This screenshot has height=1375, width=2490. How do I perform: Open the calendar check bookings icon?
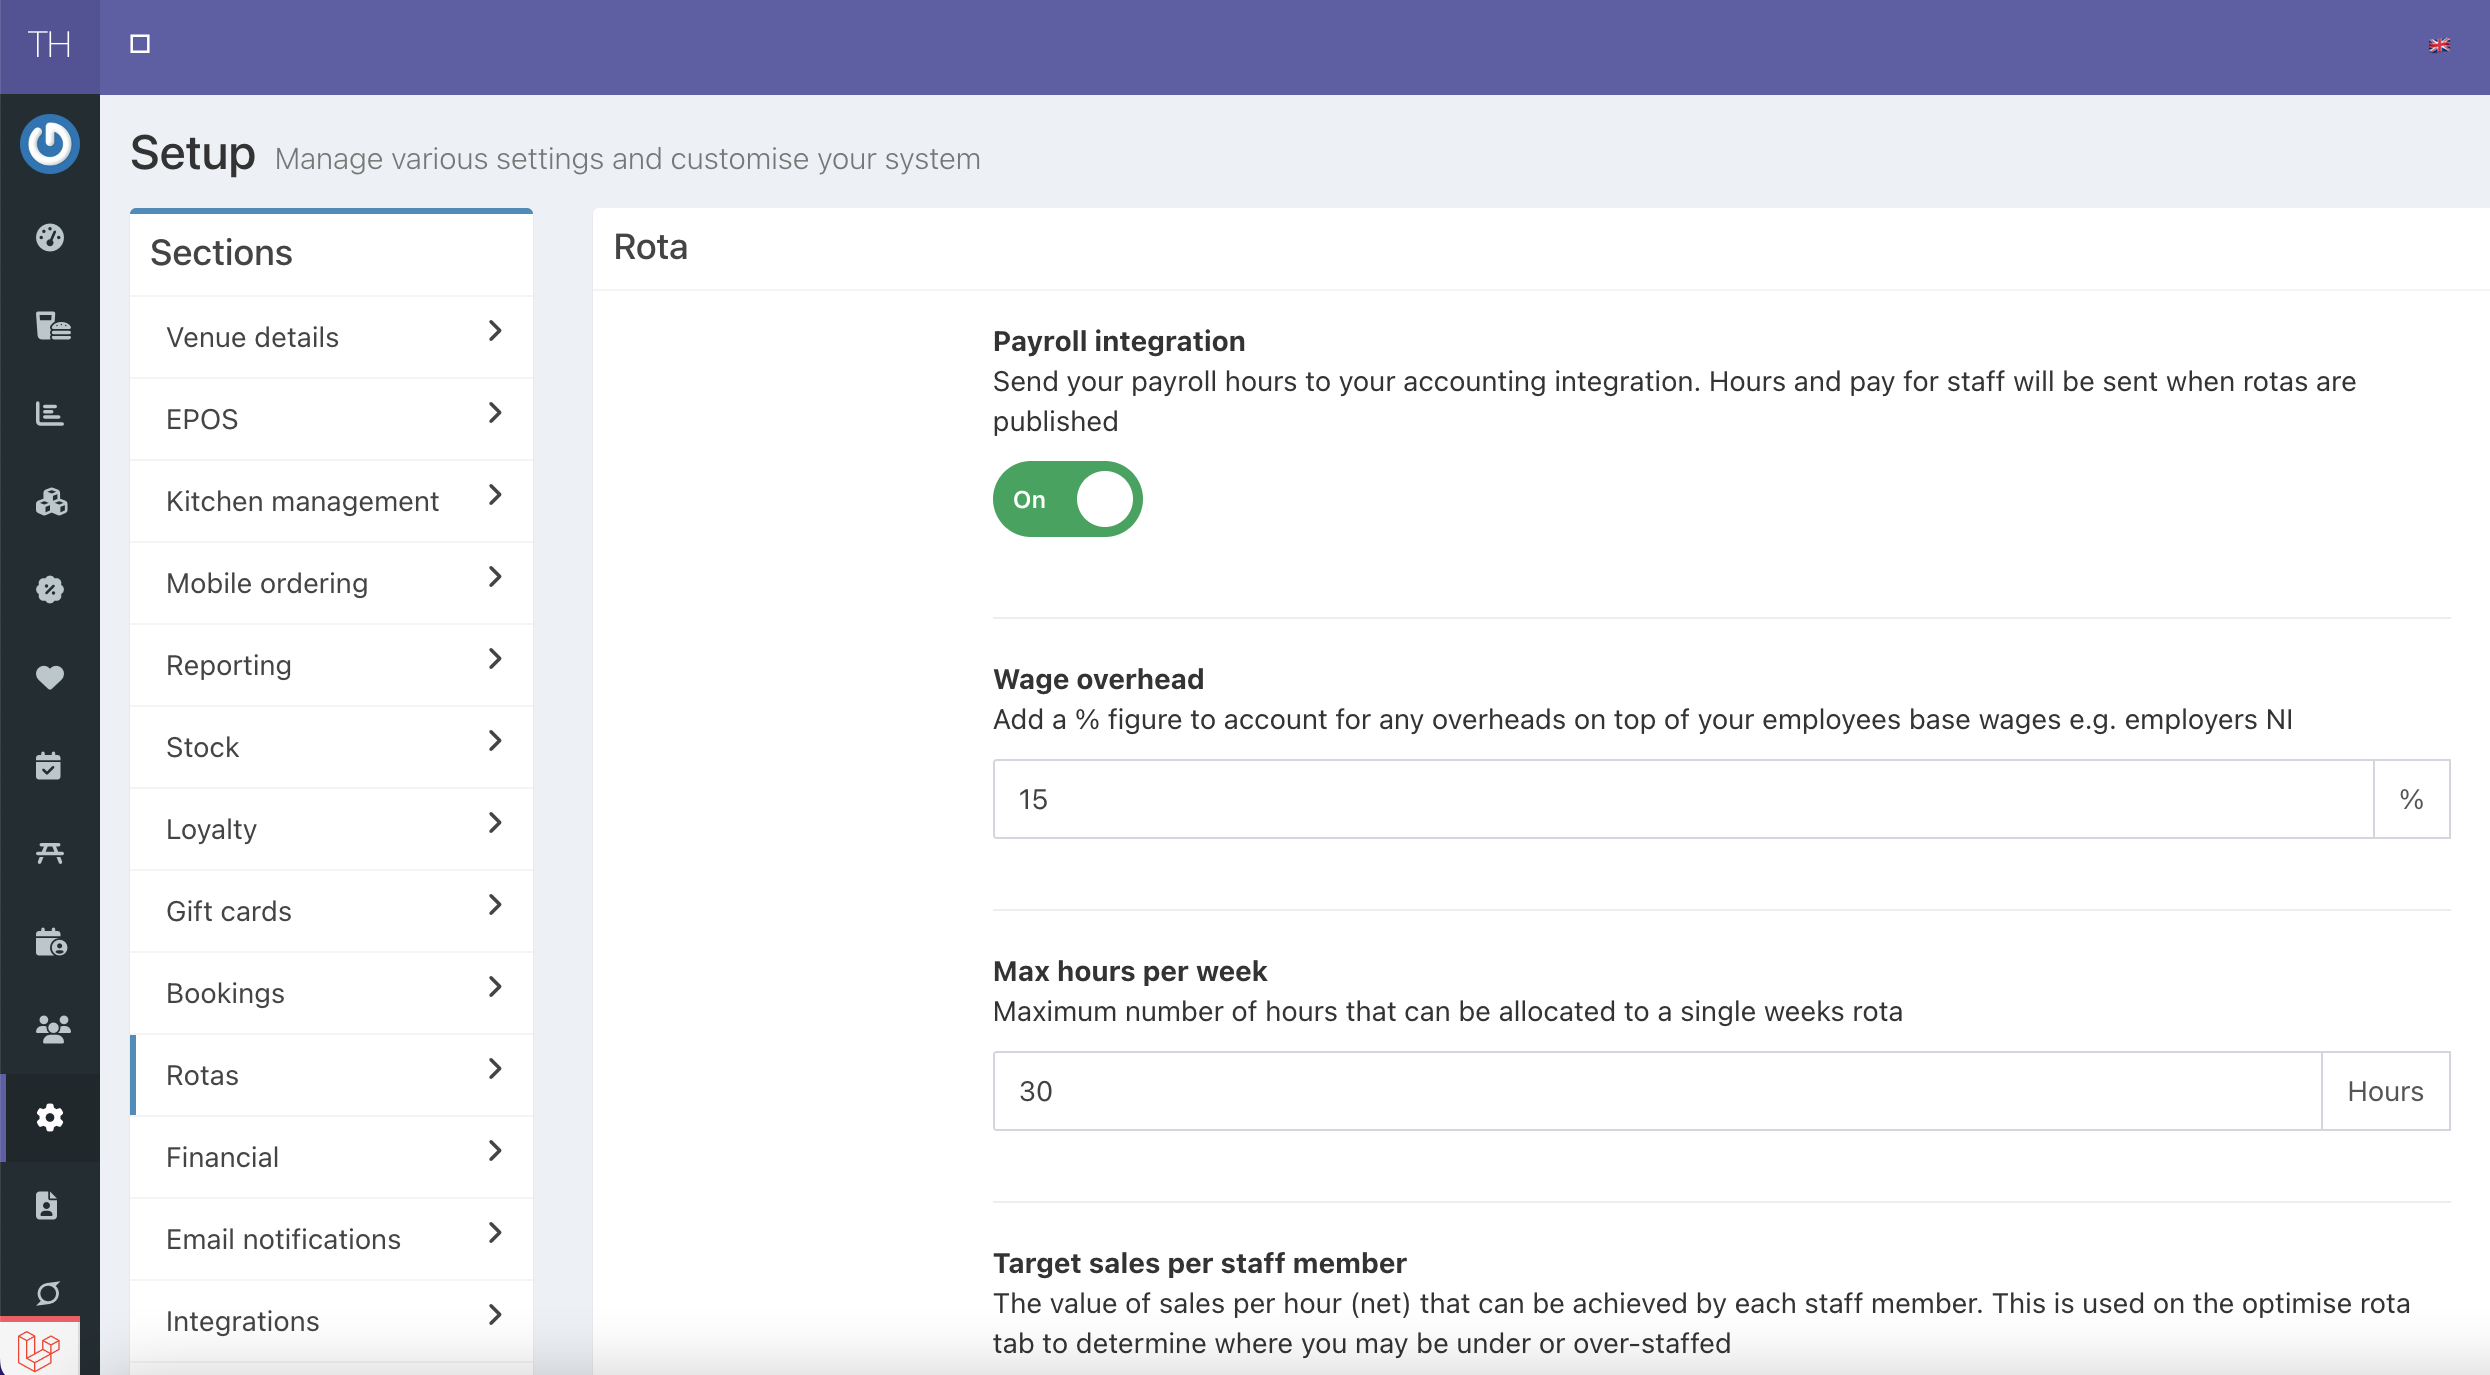click(49, 765)
